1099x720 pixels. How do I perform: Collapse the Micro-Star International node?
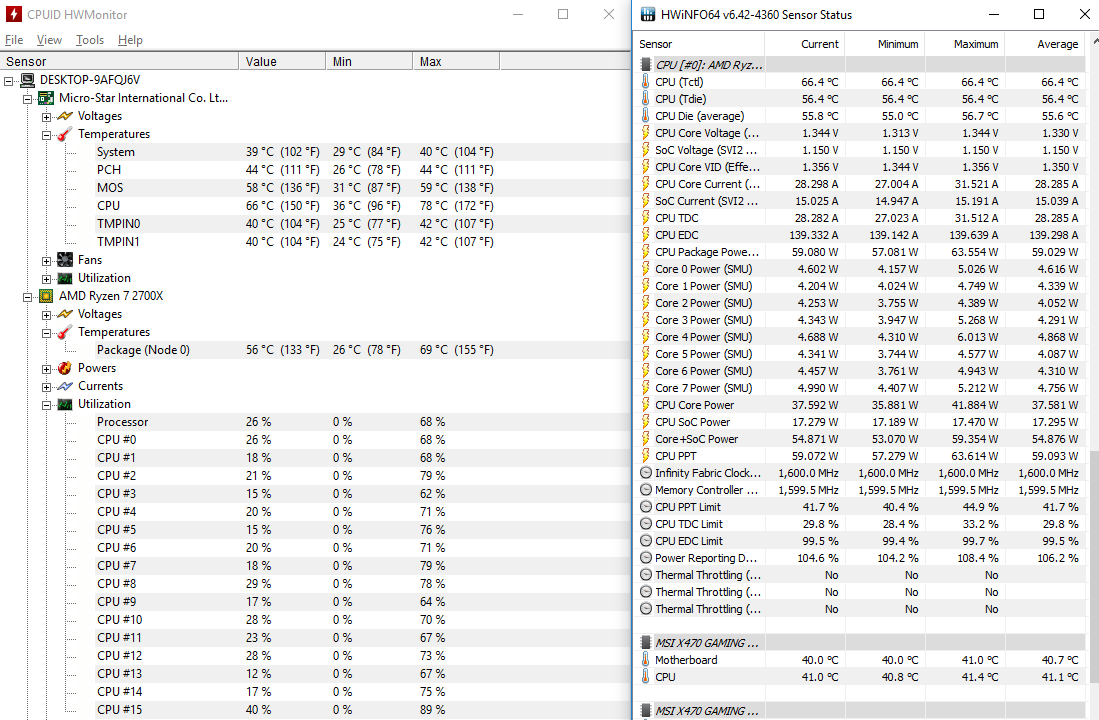click(x=27, y=99)
